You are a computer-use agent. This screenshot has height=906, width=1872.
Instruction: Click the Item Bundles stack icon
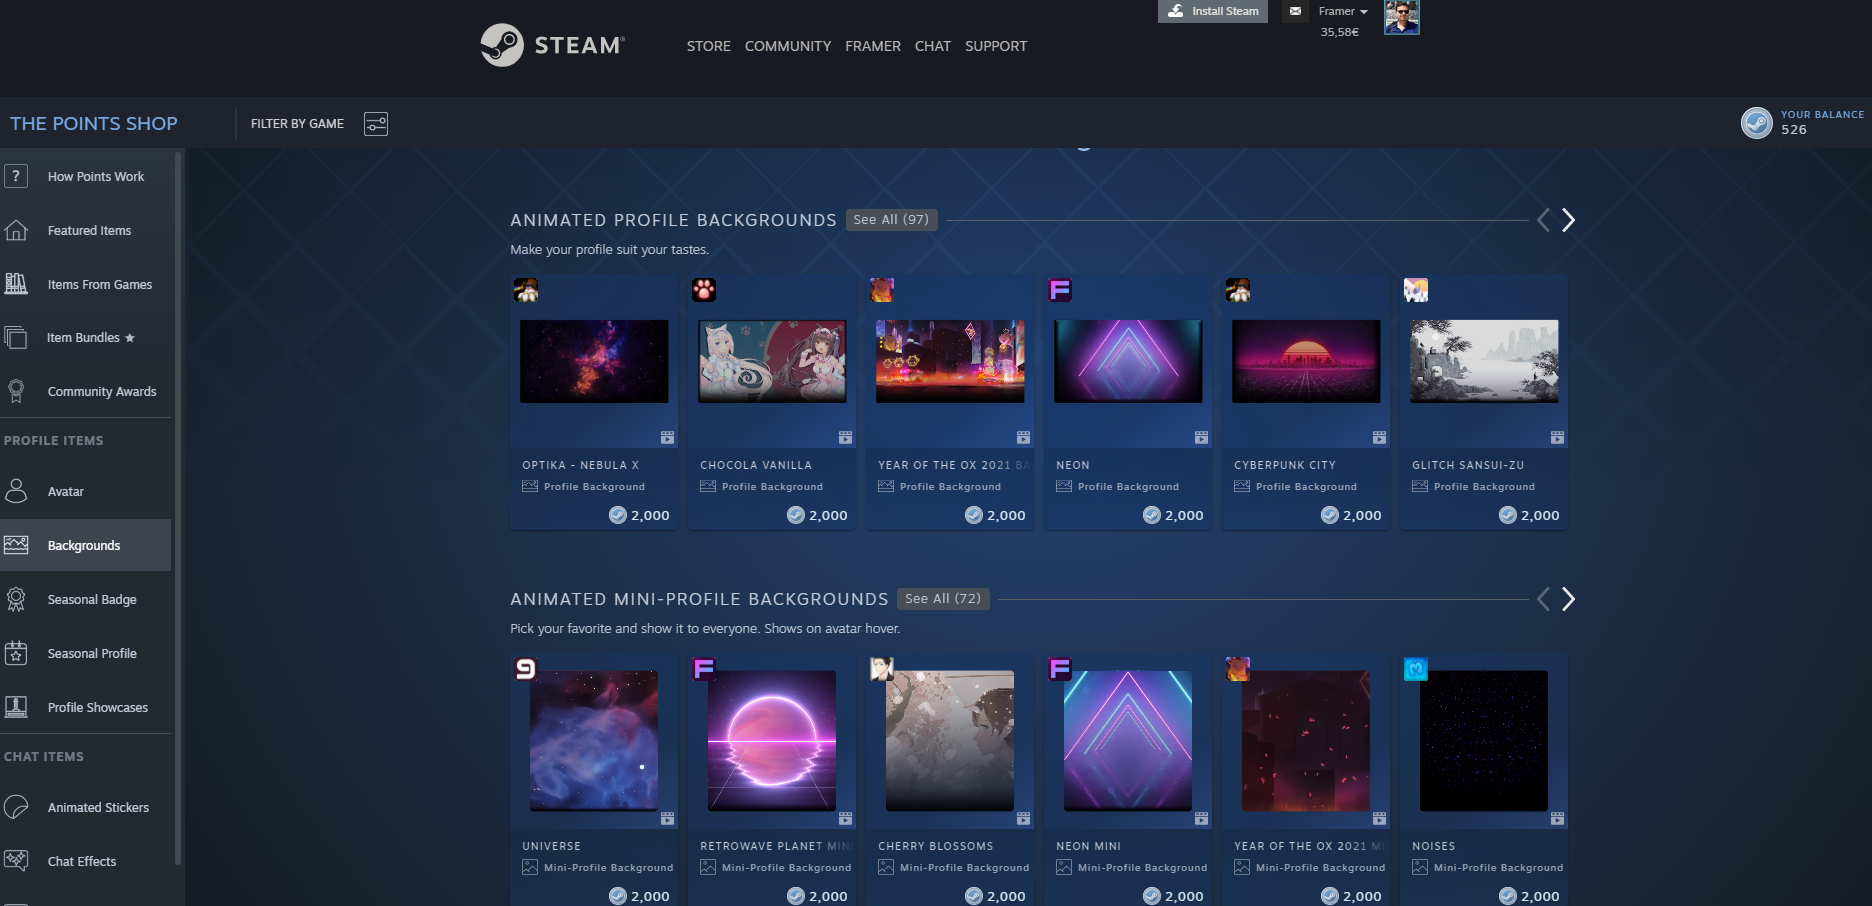tap(16, 338)
